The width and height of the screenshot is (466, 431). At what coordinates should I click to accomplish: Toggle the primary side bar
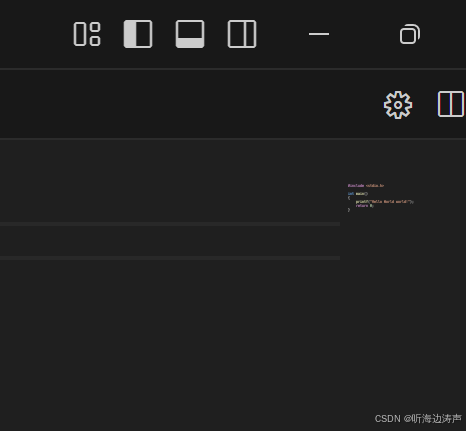pos(138,34)
